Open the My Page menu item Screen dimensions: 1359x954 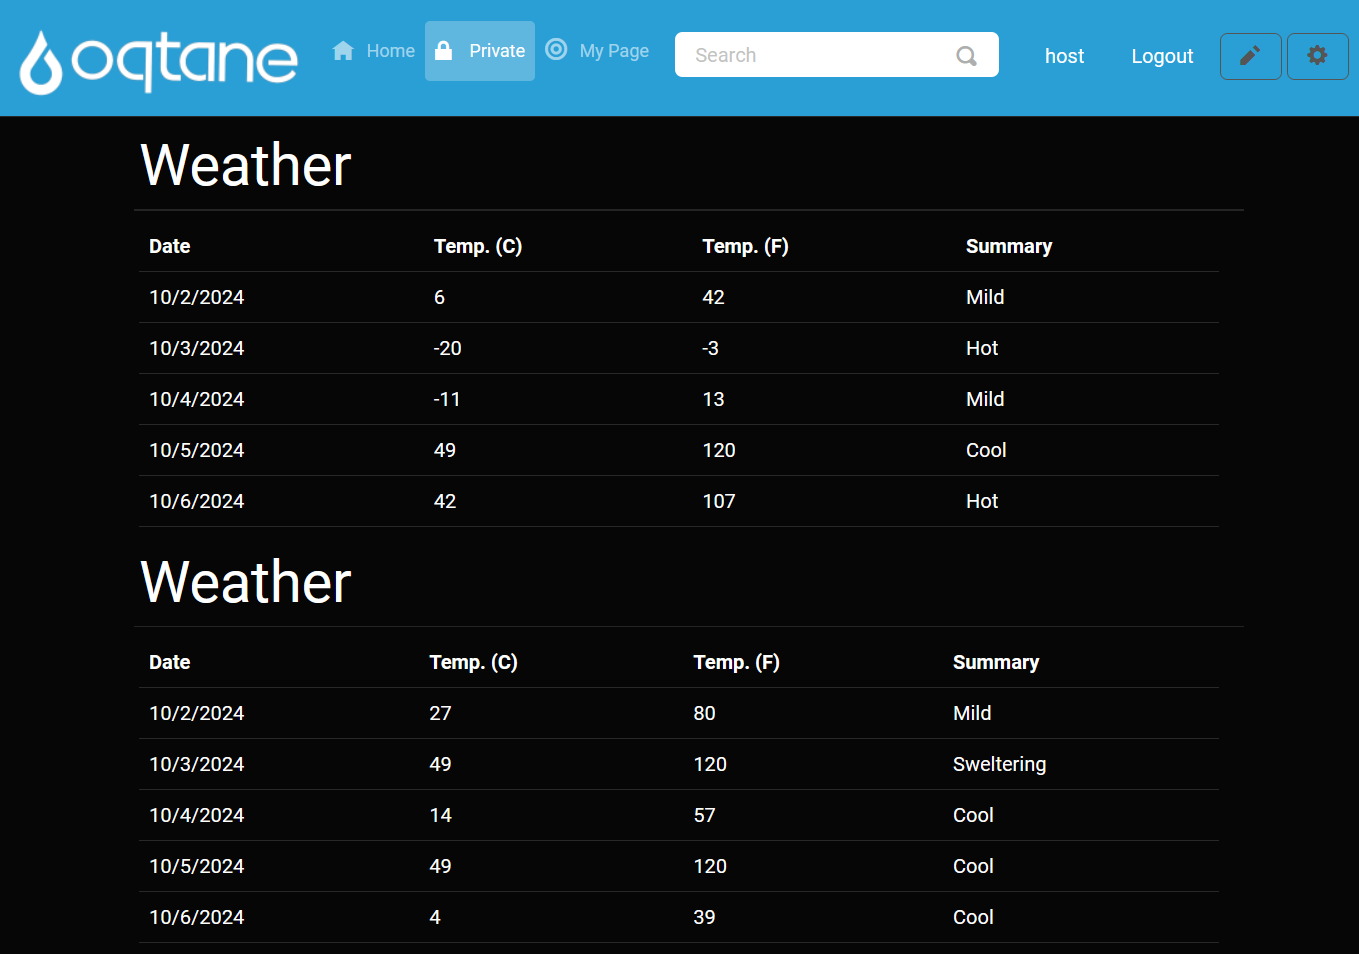coord(597,51)
